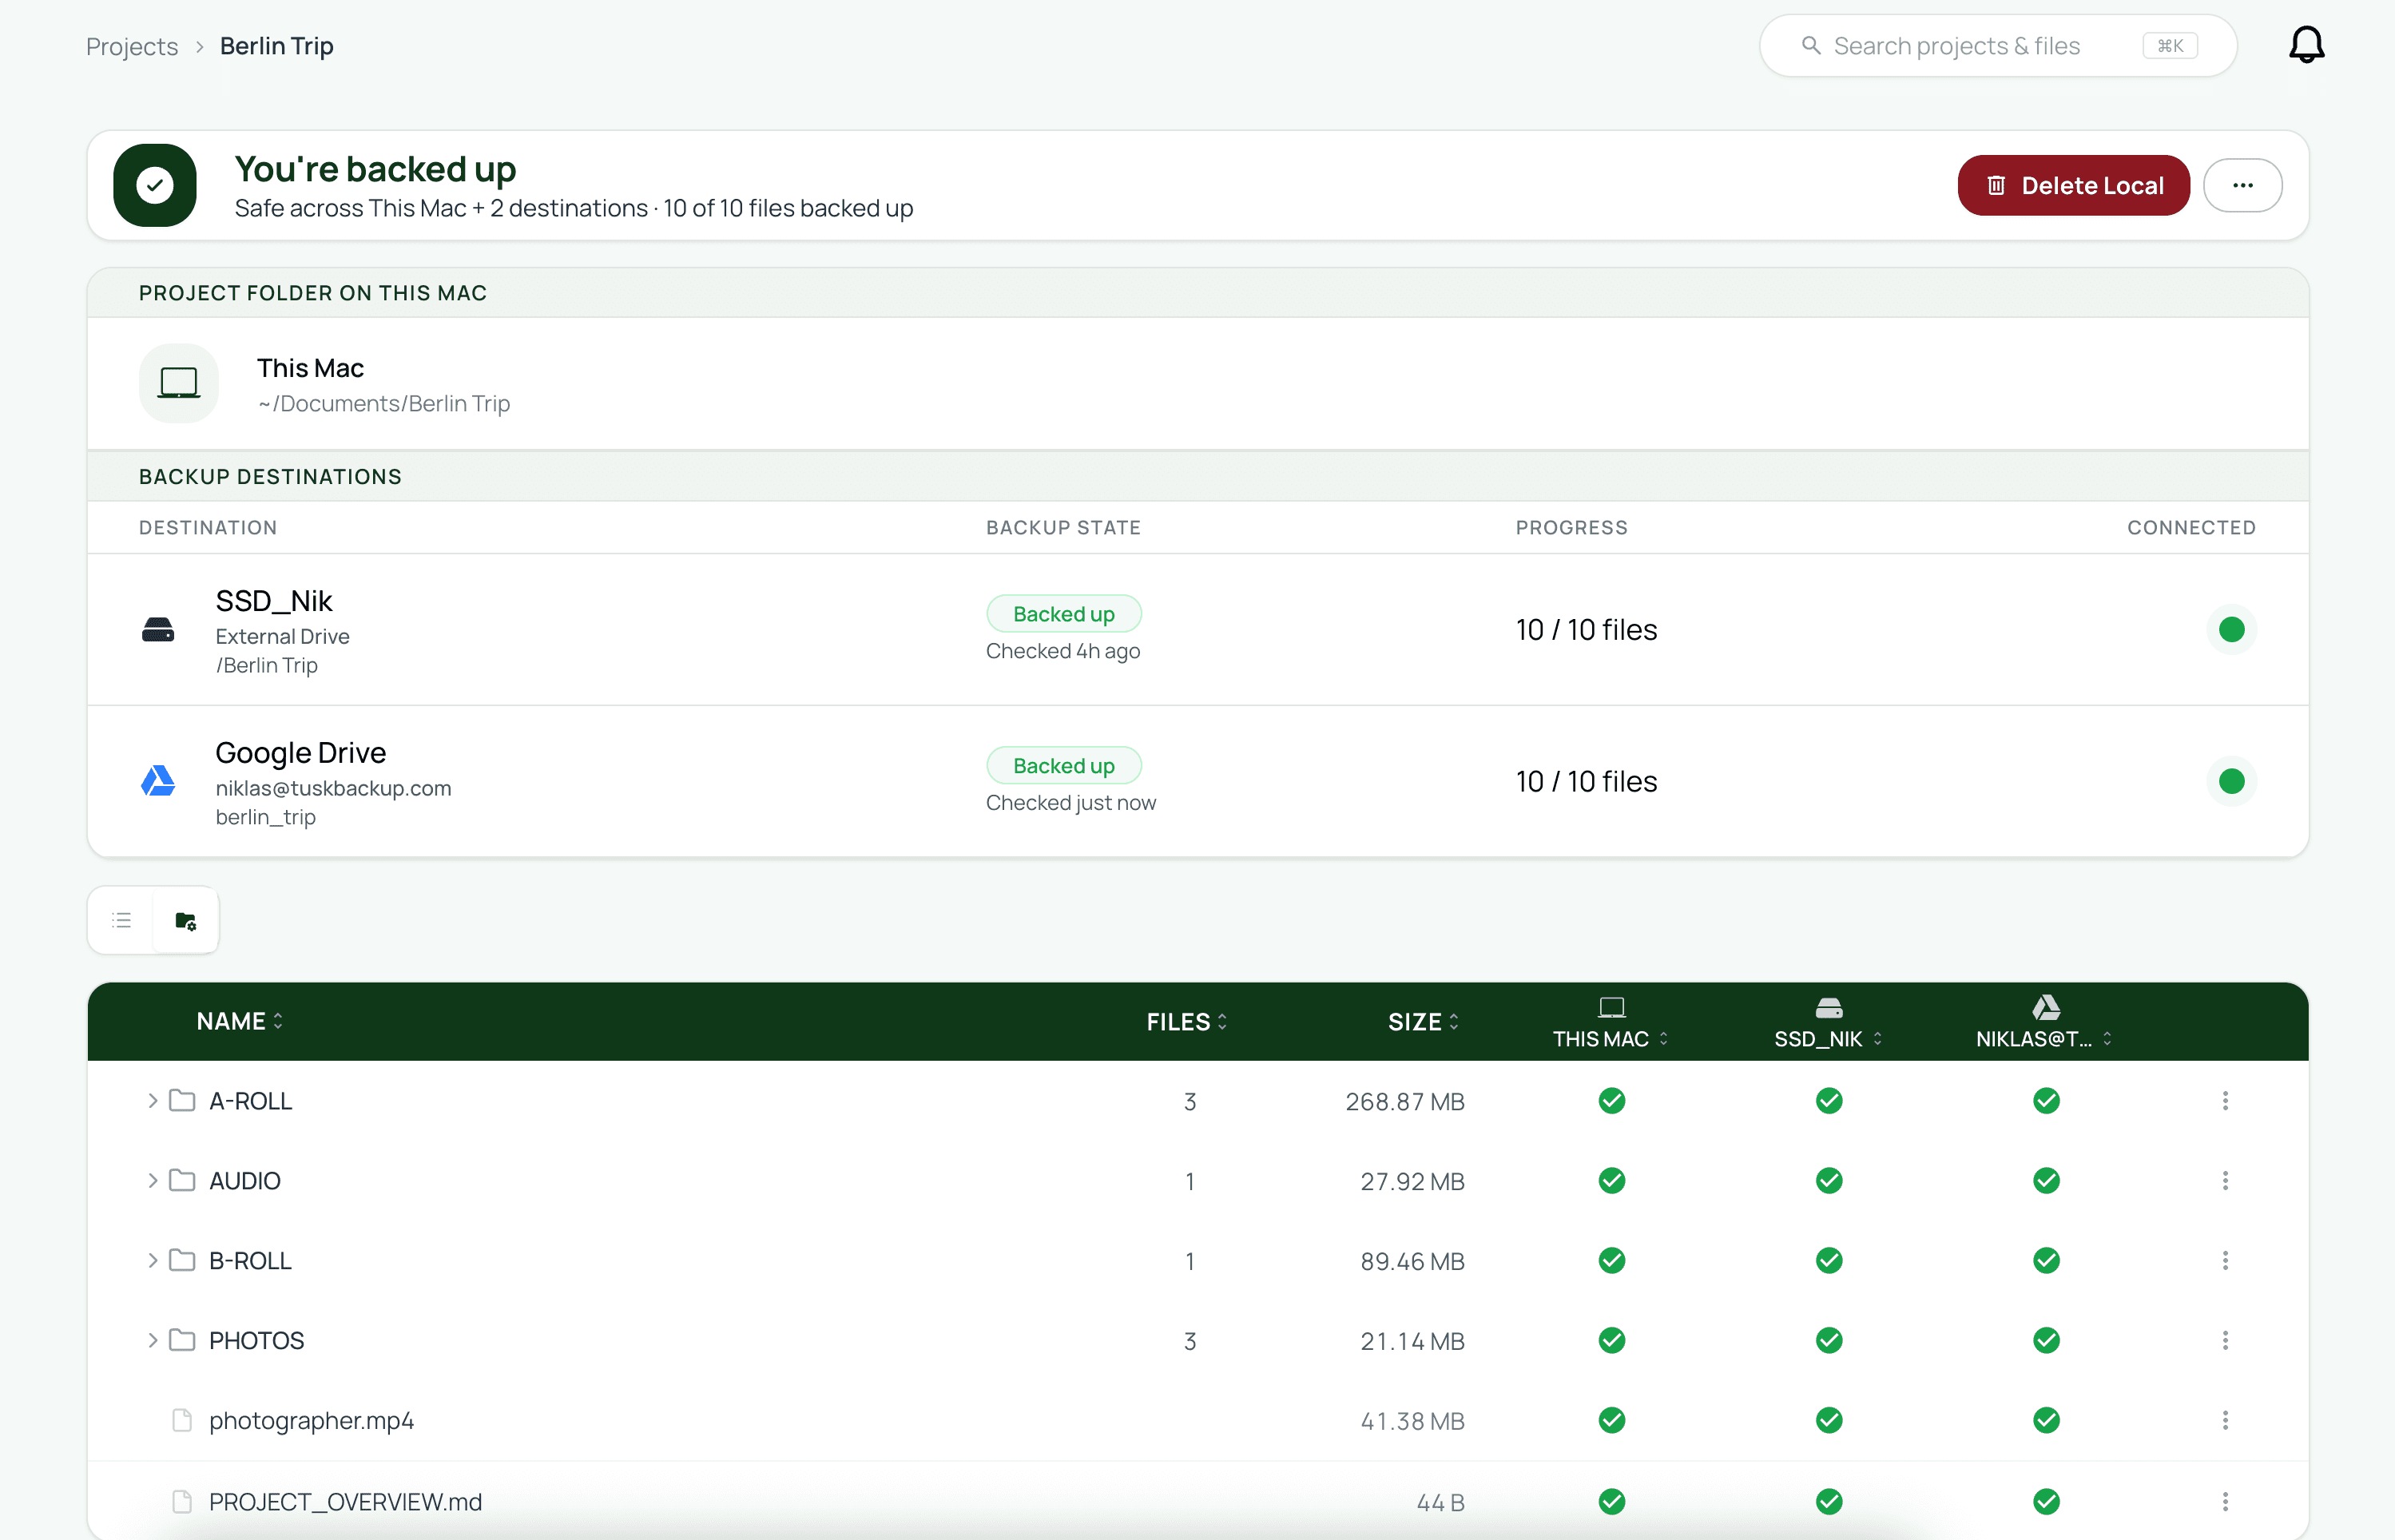Open row menu for PROJECT_OVERVIEW.md

[x=2225, y=1502]
